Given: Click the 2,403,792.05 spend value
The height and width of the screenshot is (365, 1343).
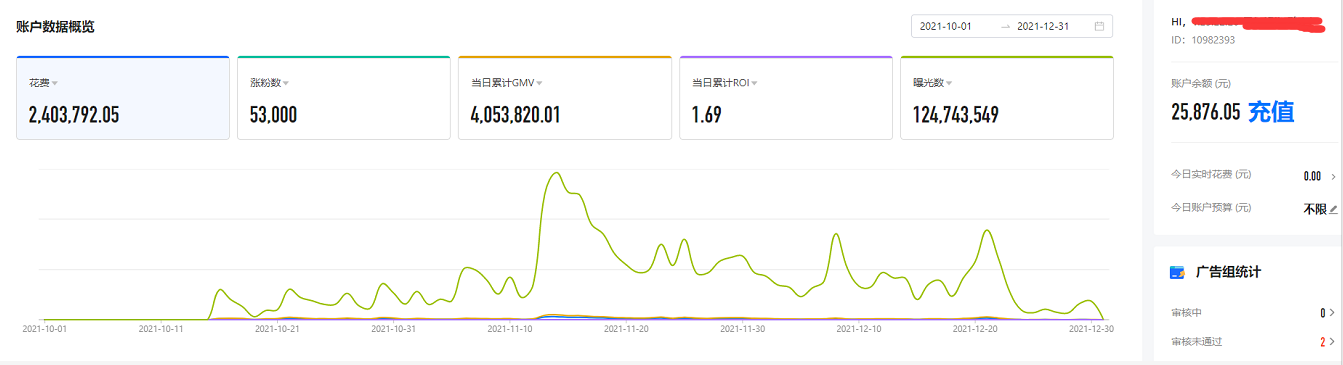Looking at the screenshot, I should (x=74, y=115).
